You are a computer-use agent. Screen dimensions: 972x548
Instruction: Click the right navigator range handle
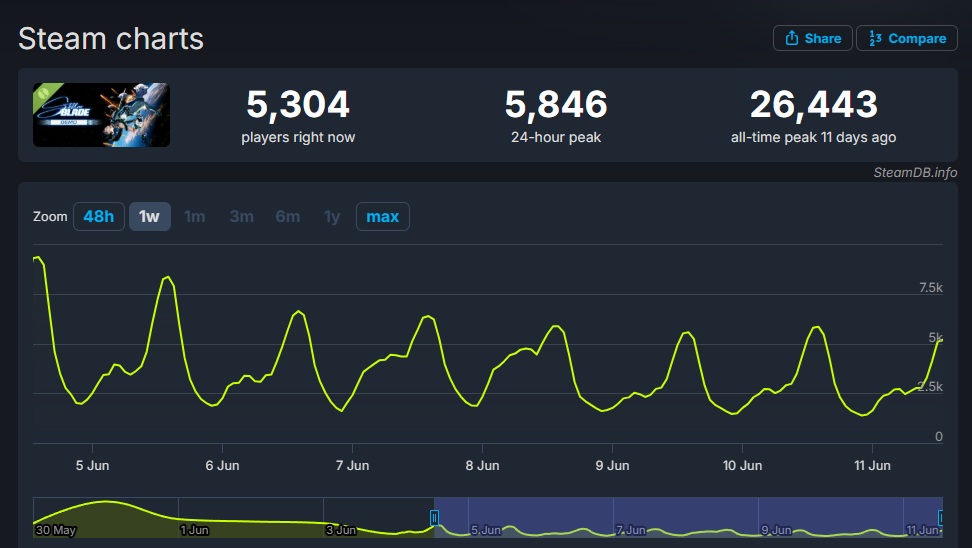point(940,518)
